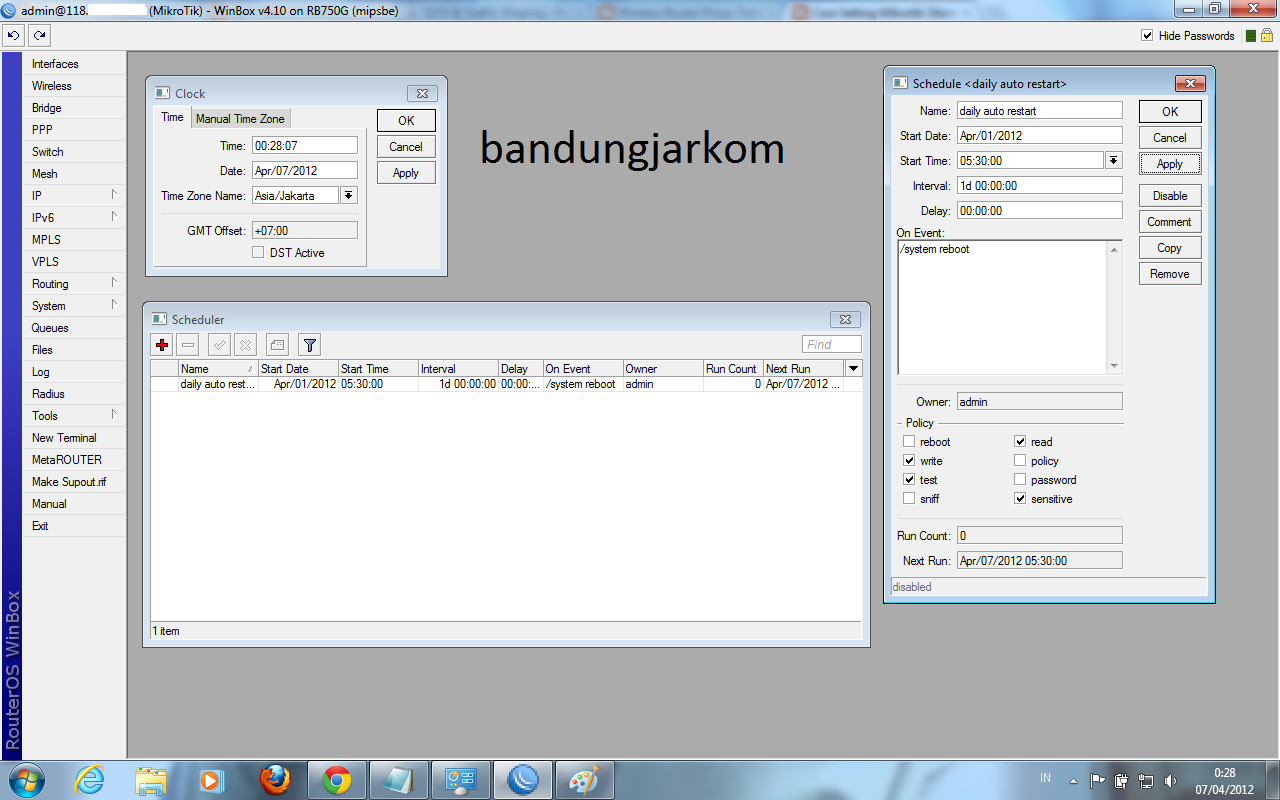This screenshot has height=800, width=1280.
Task: Open comment editor icon in Scheduler toolbar
Action: pos(277,345)
